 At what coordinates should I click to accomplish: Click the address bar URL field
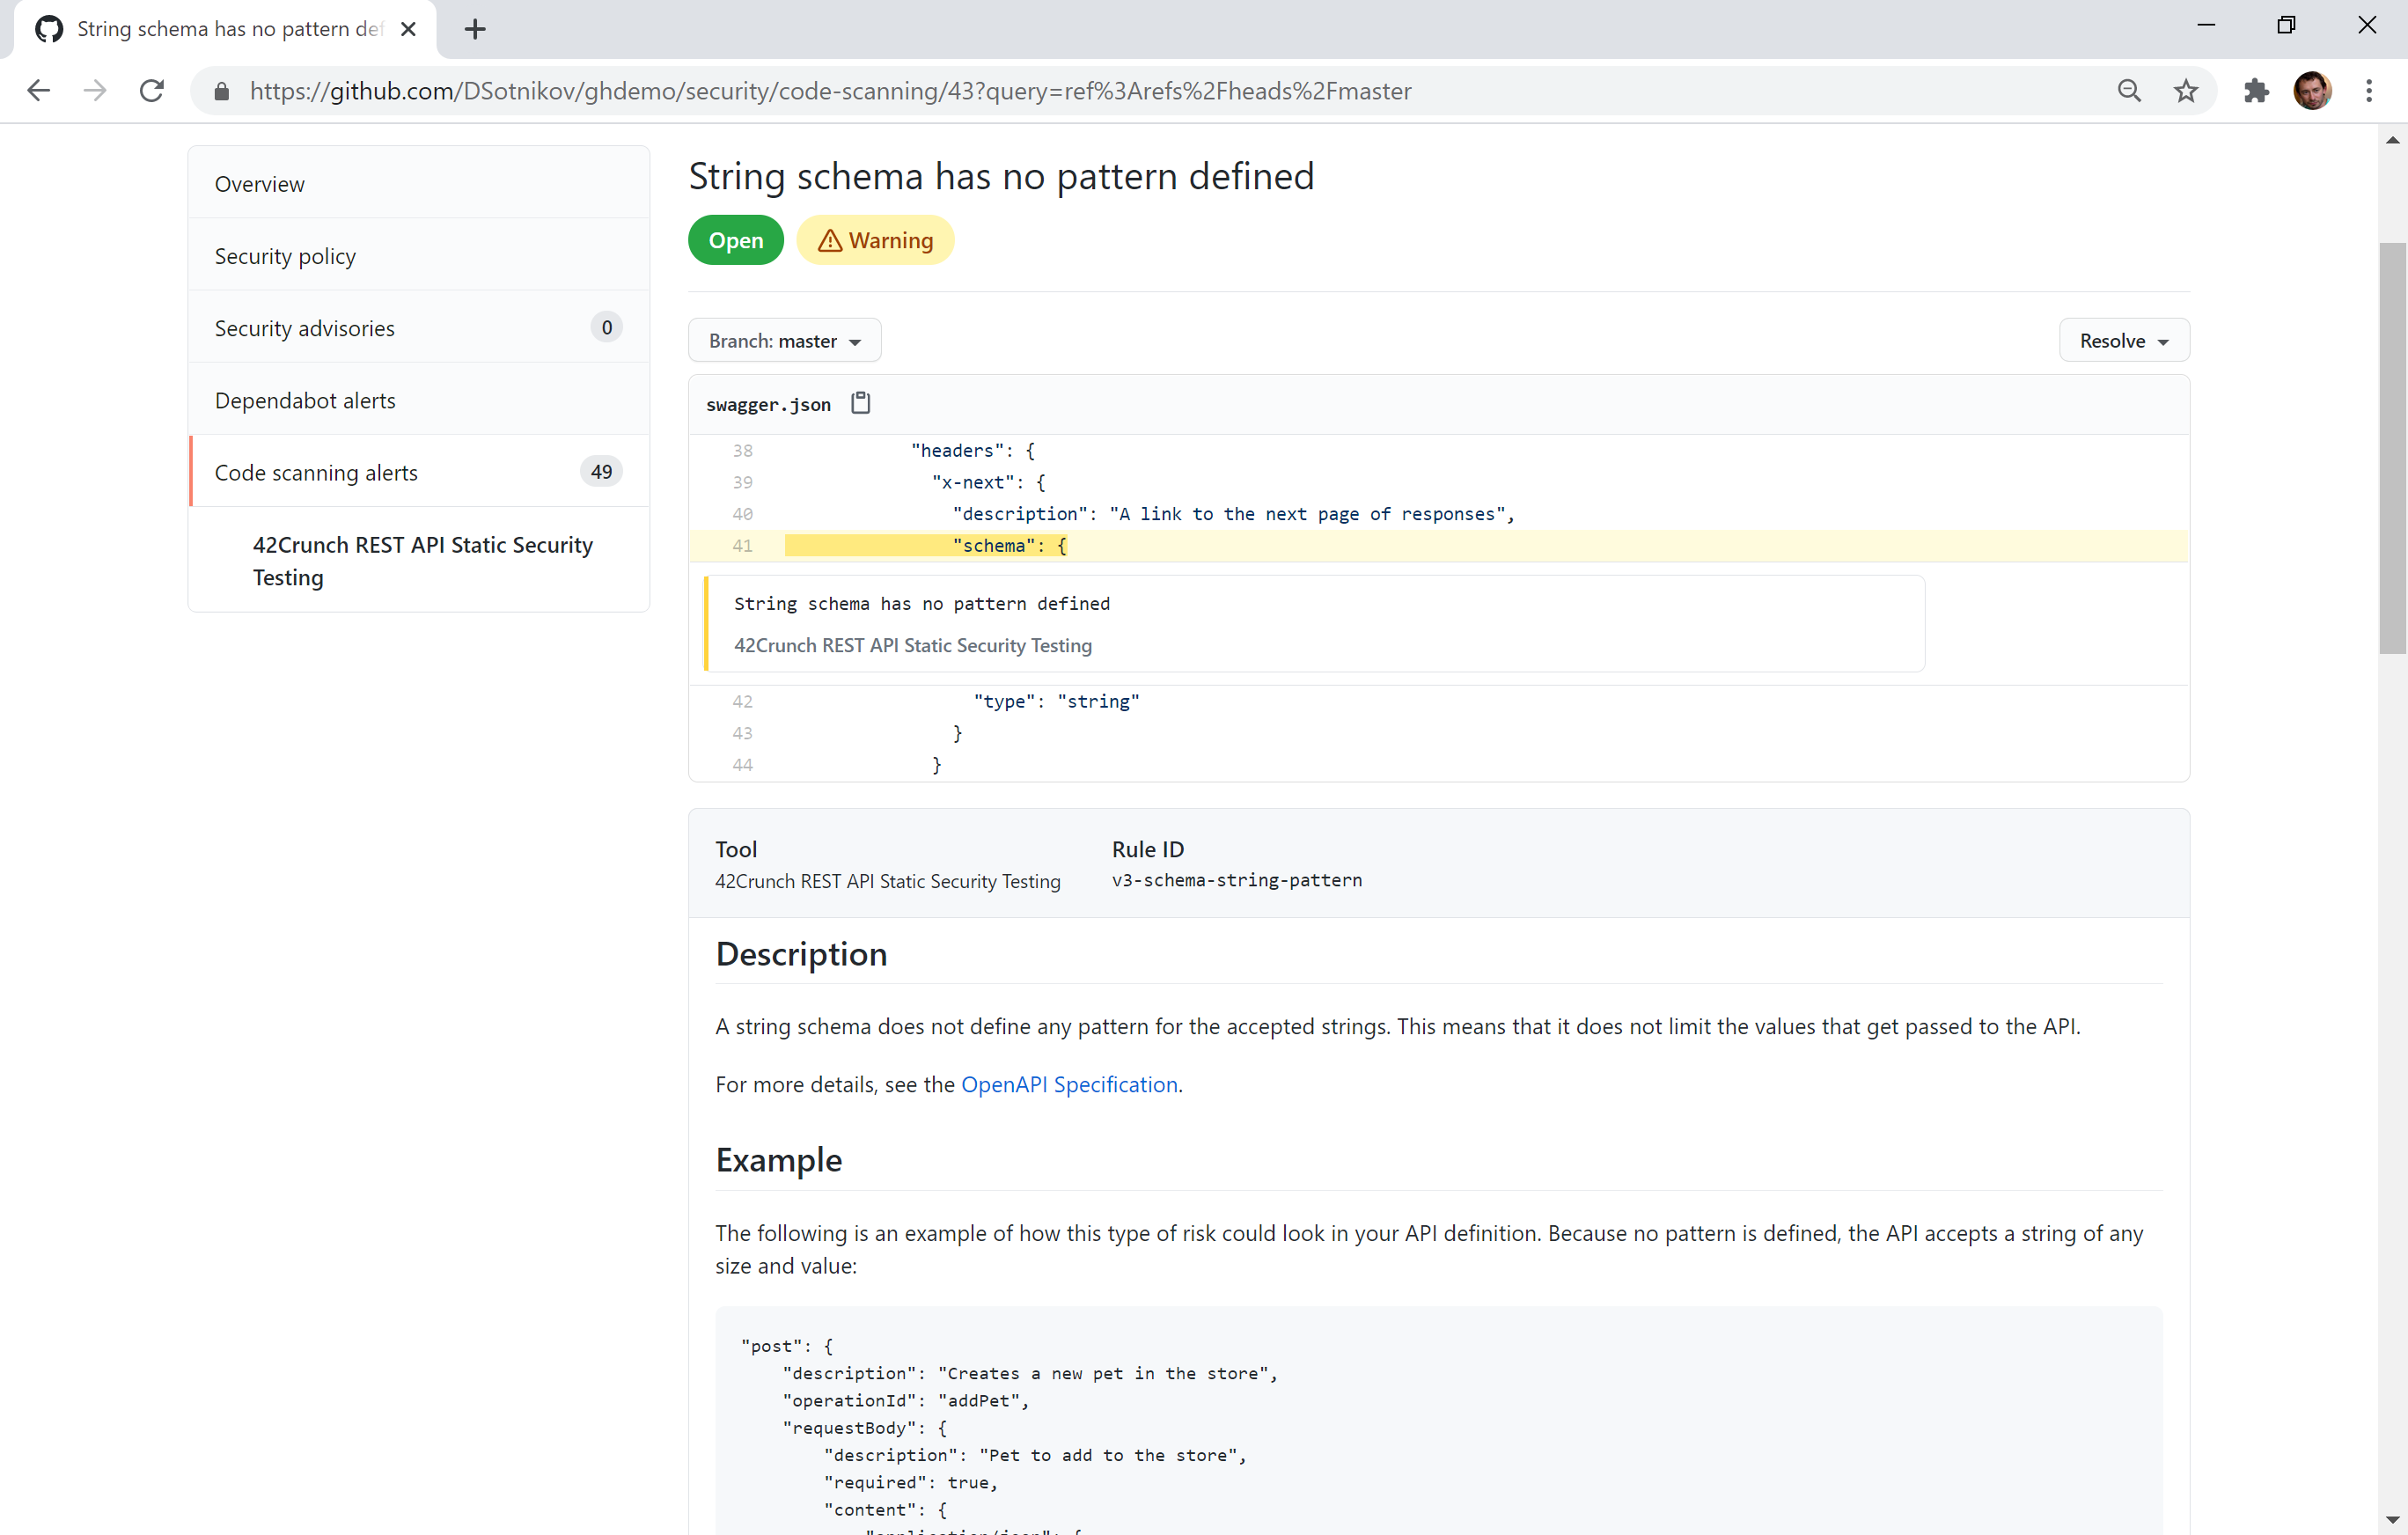(x=830, y=91)
